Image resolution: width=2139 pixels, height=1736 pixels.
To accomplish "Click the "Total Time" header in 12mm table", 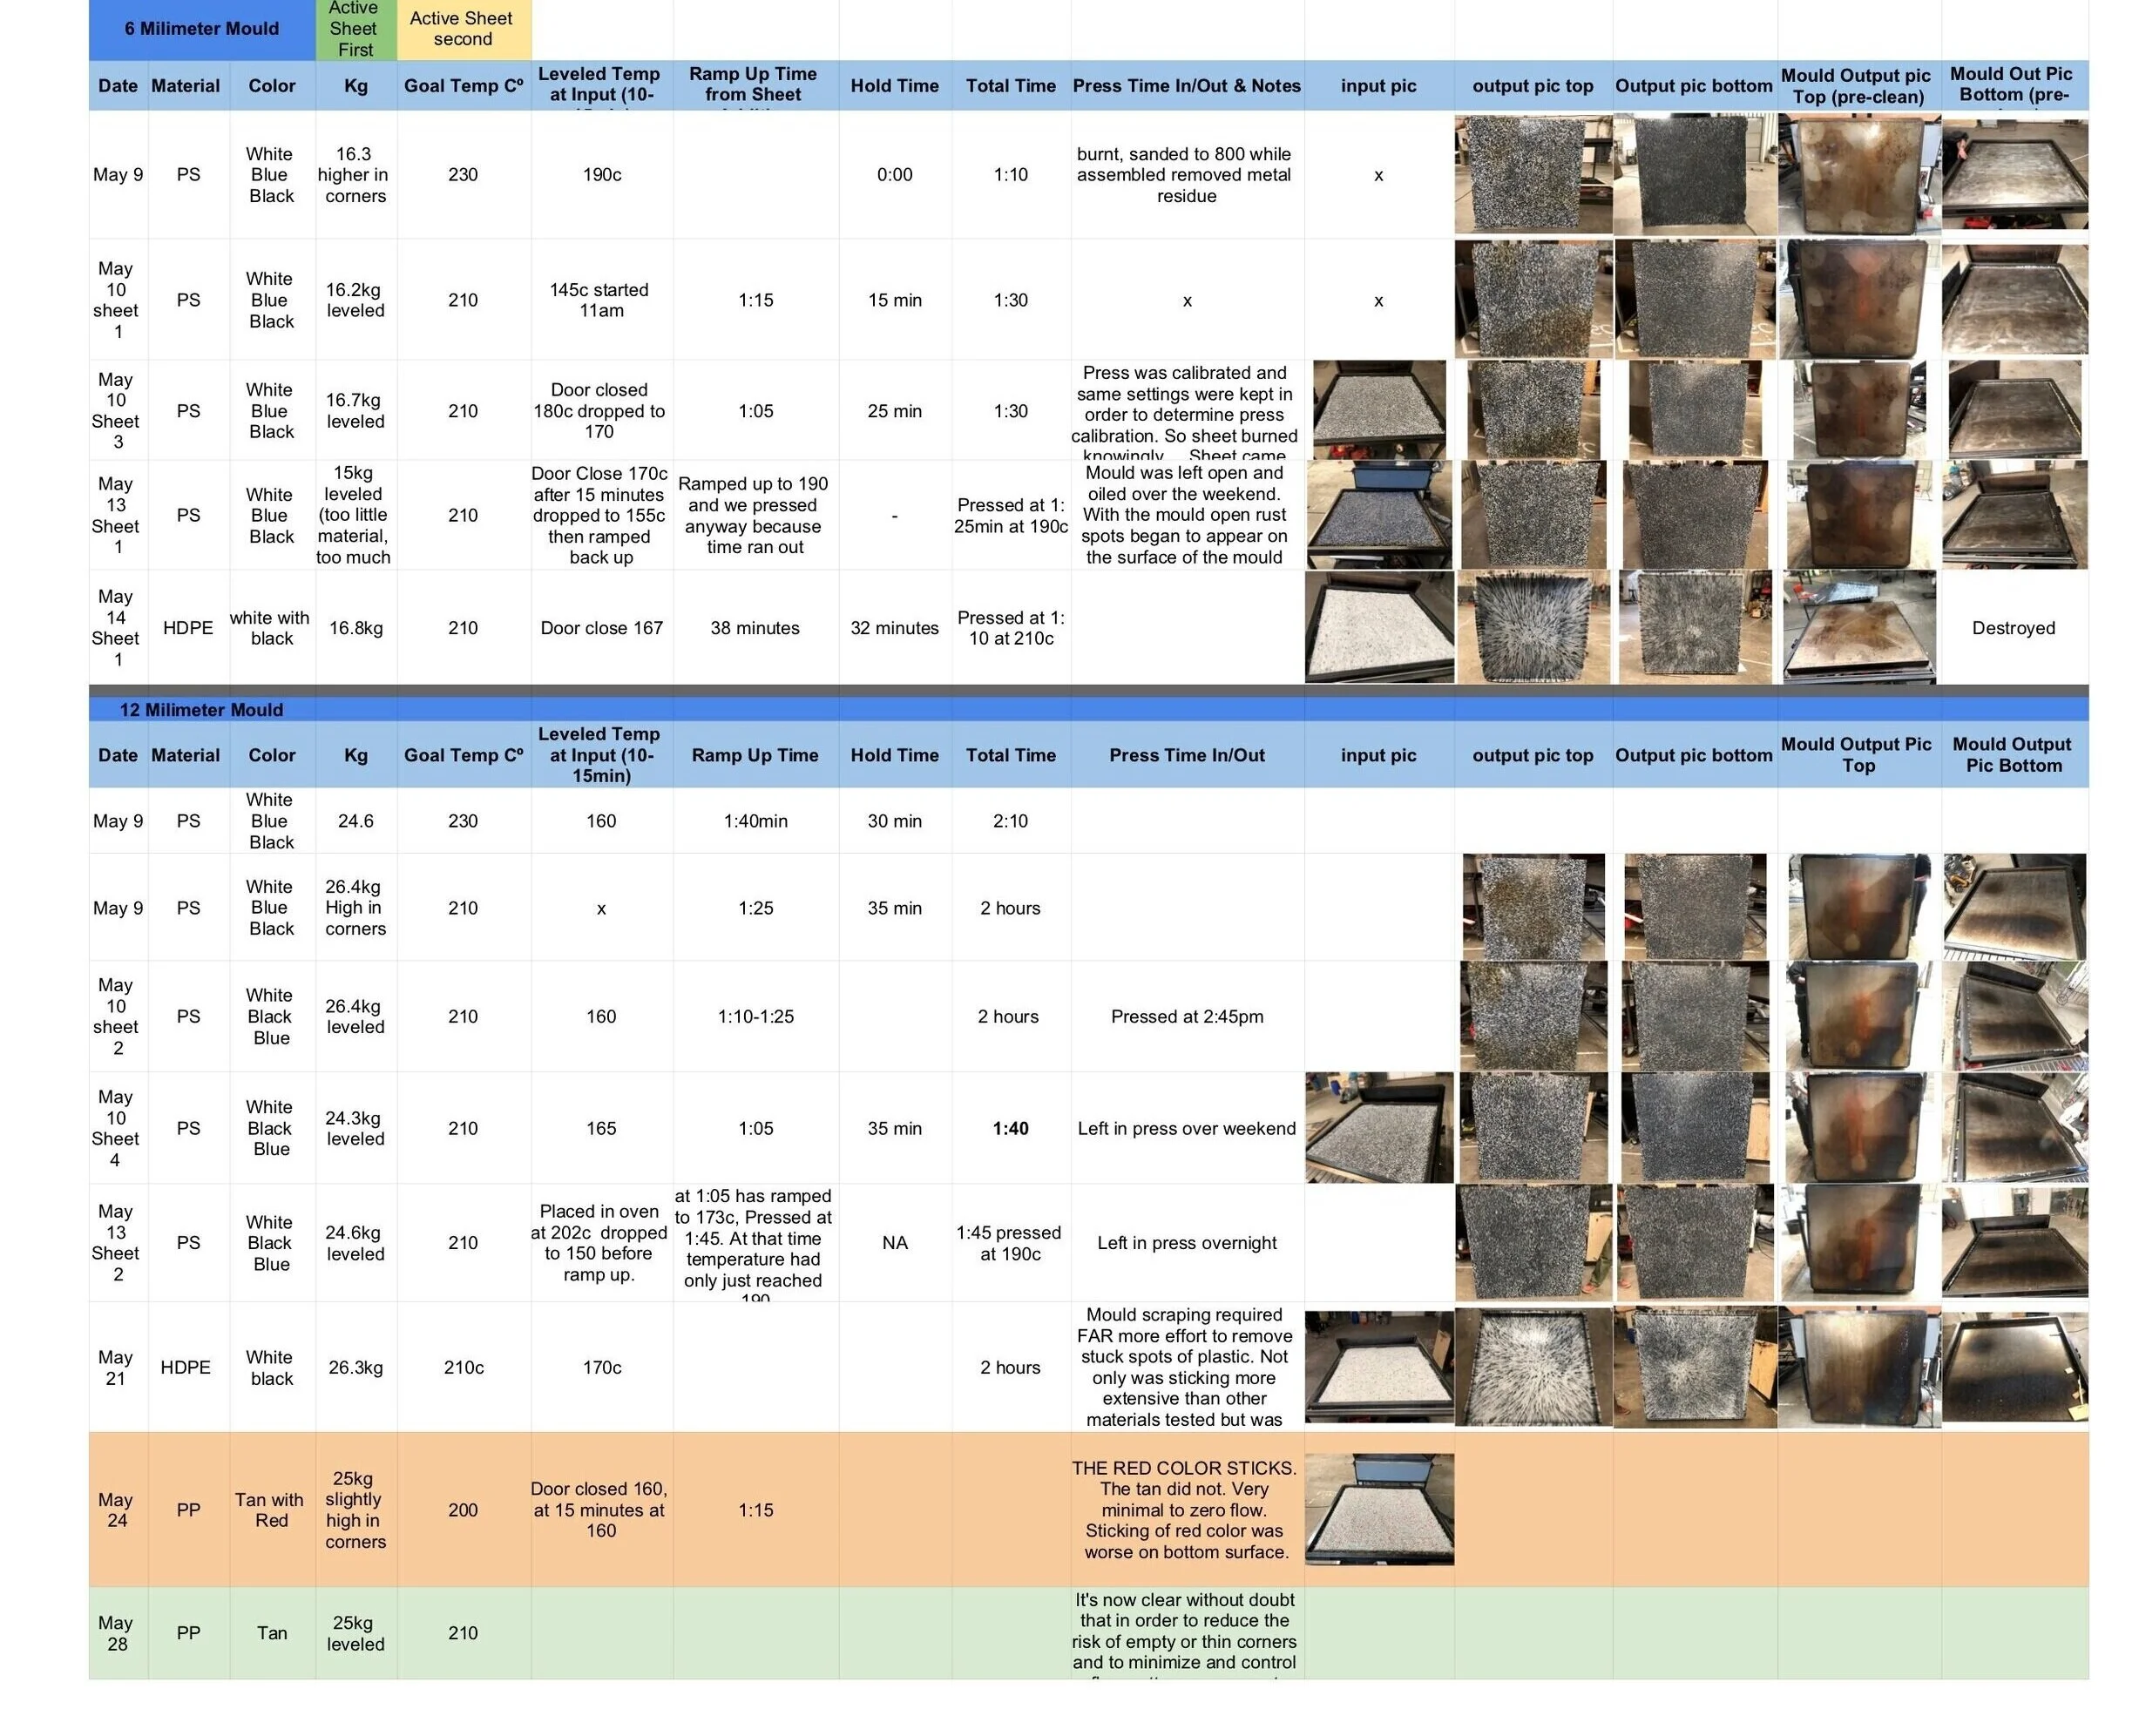I will pyautogui.click(x=1011, y=755).
